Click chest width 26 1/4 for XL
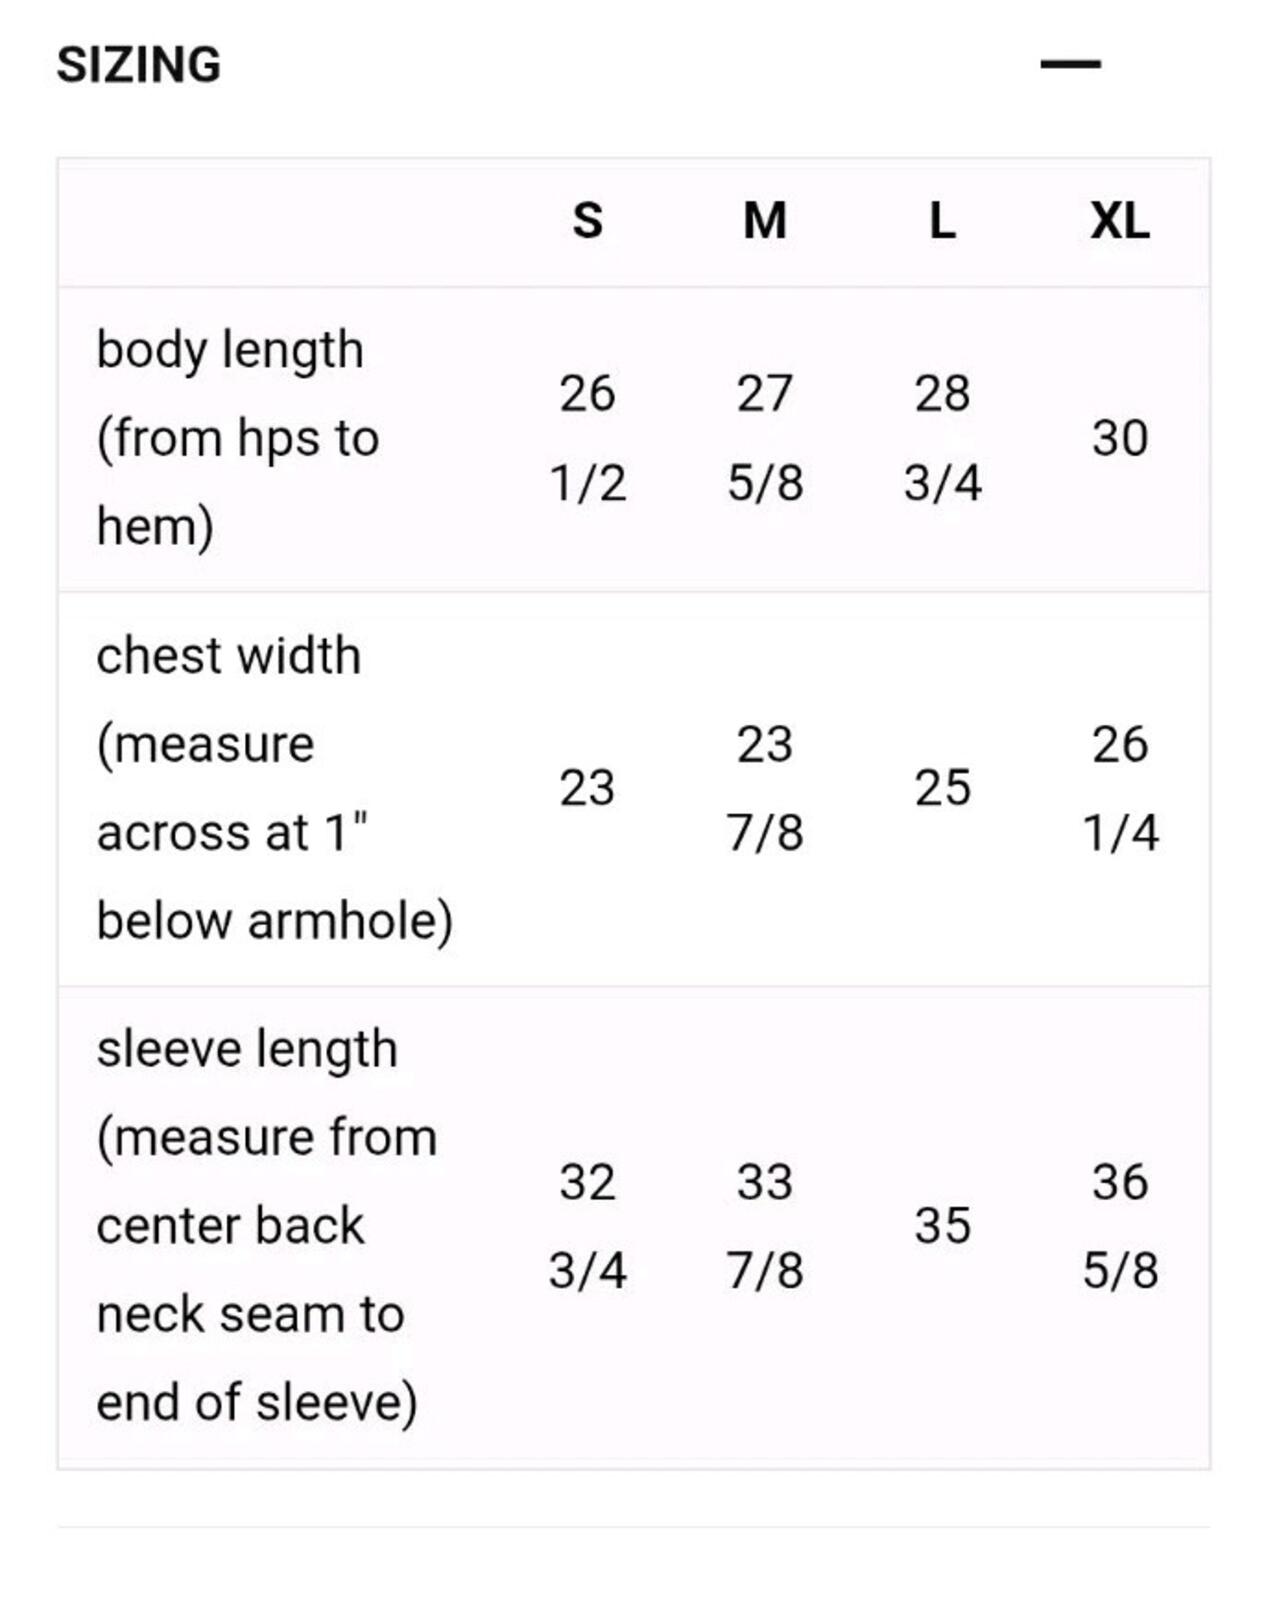This screenshot has height=1600, width=1266. 1120,788
